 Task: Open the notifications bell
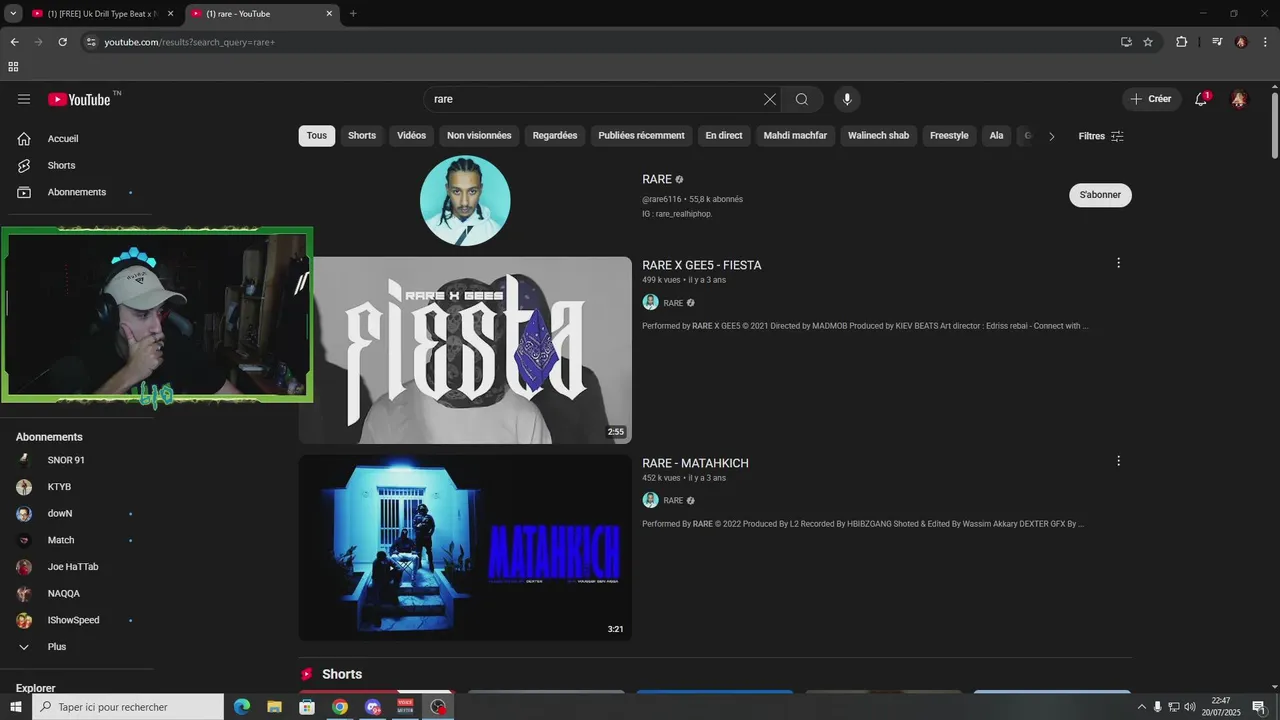click(1201, 99)
